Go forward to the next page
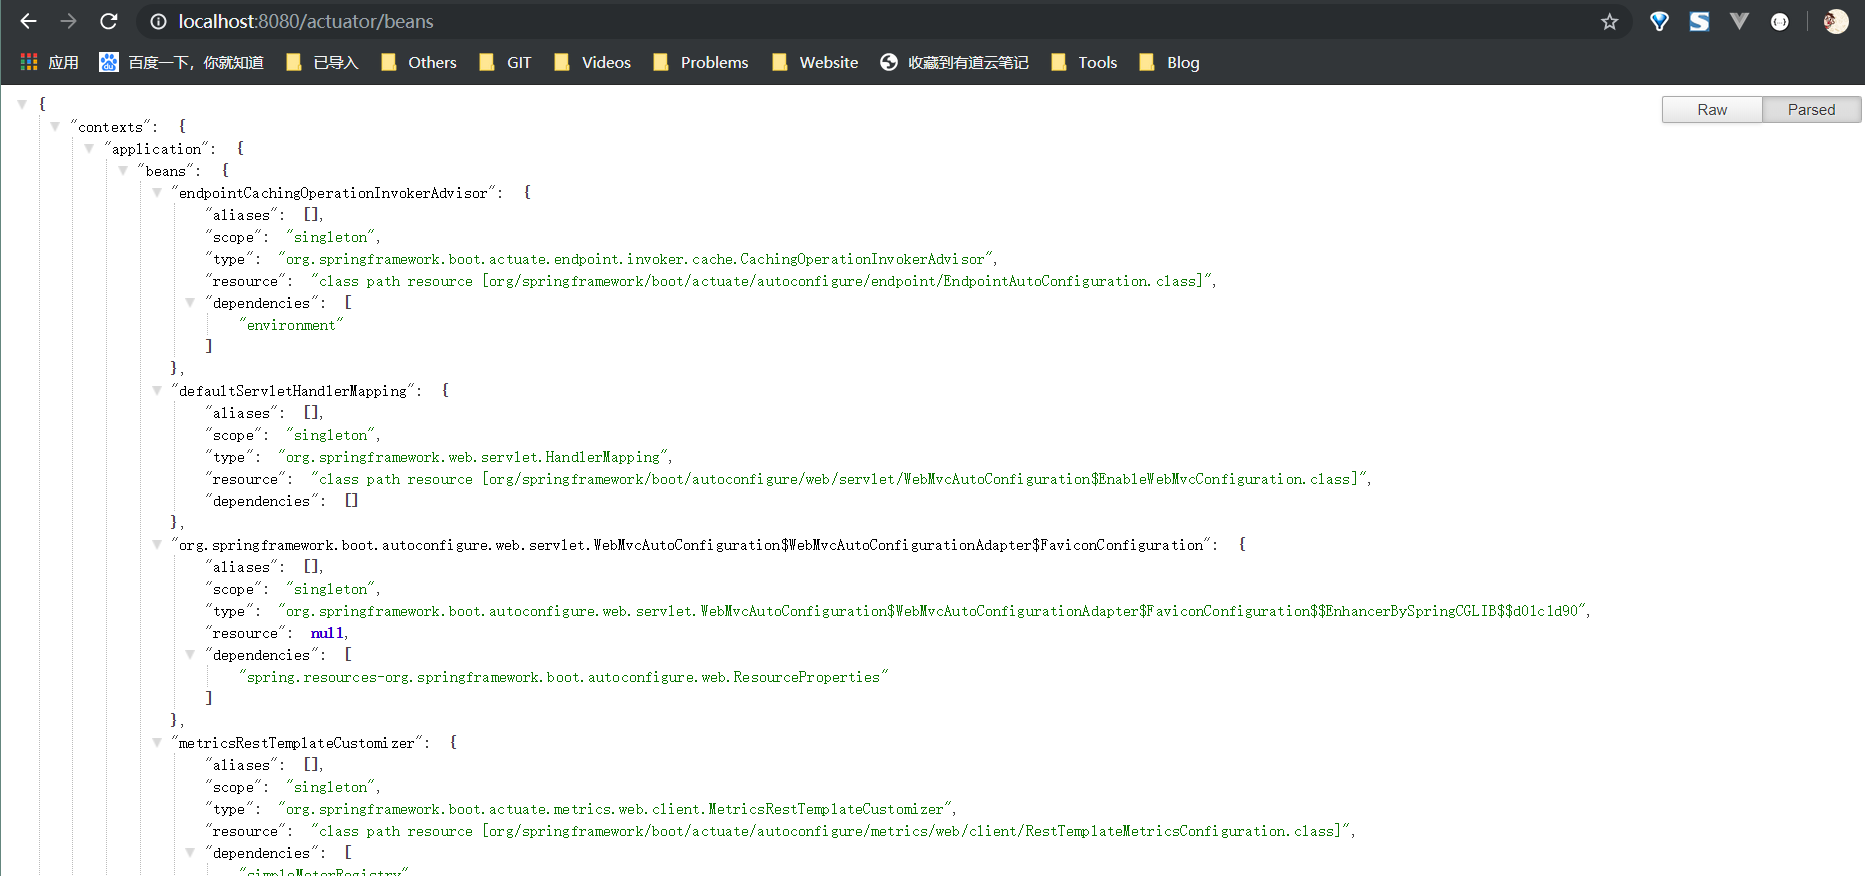 click(x=68, y=21)
